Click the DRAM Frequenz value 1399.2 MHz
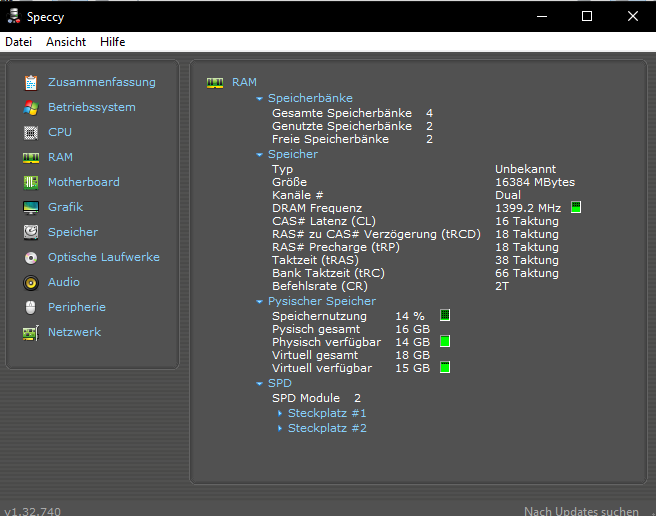Viewport: 656px width, 516px height. tap(528, 208)
